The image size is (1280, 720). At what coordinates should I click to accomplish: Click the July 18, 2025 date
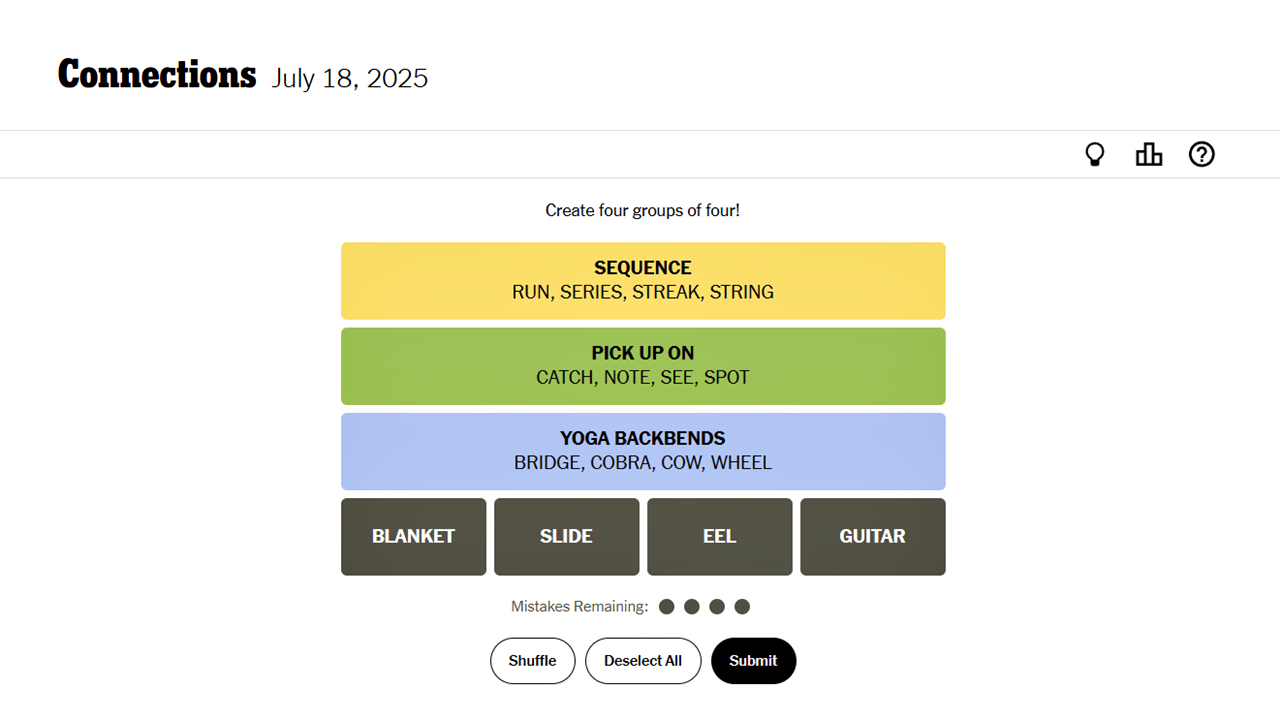tap(349, 78)
